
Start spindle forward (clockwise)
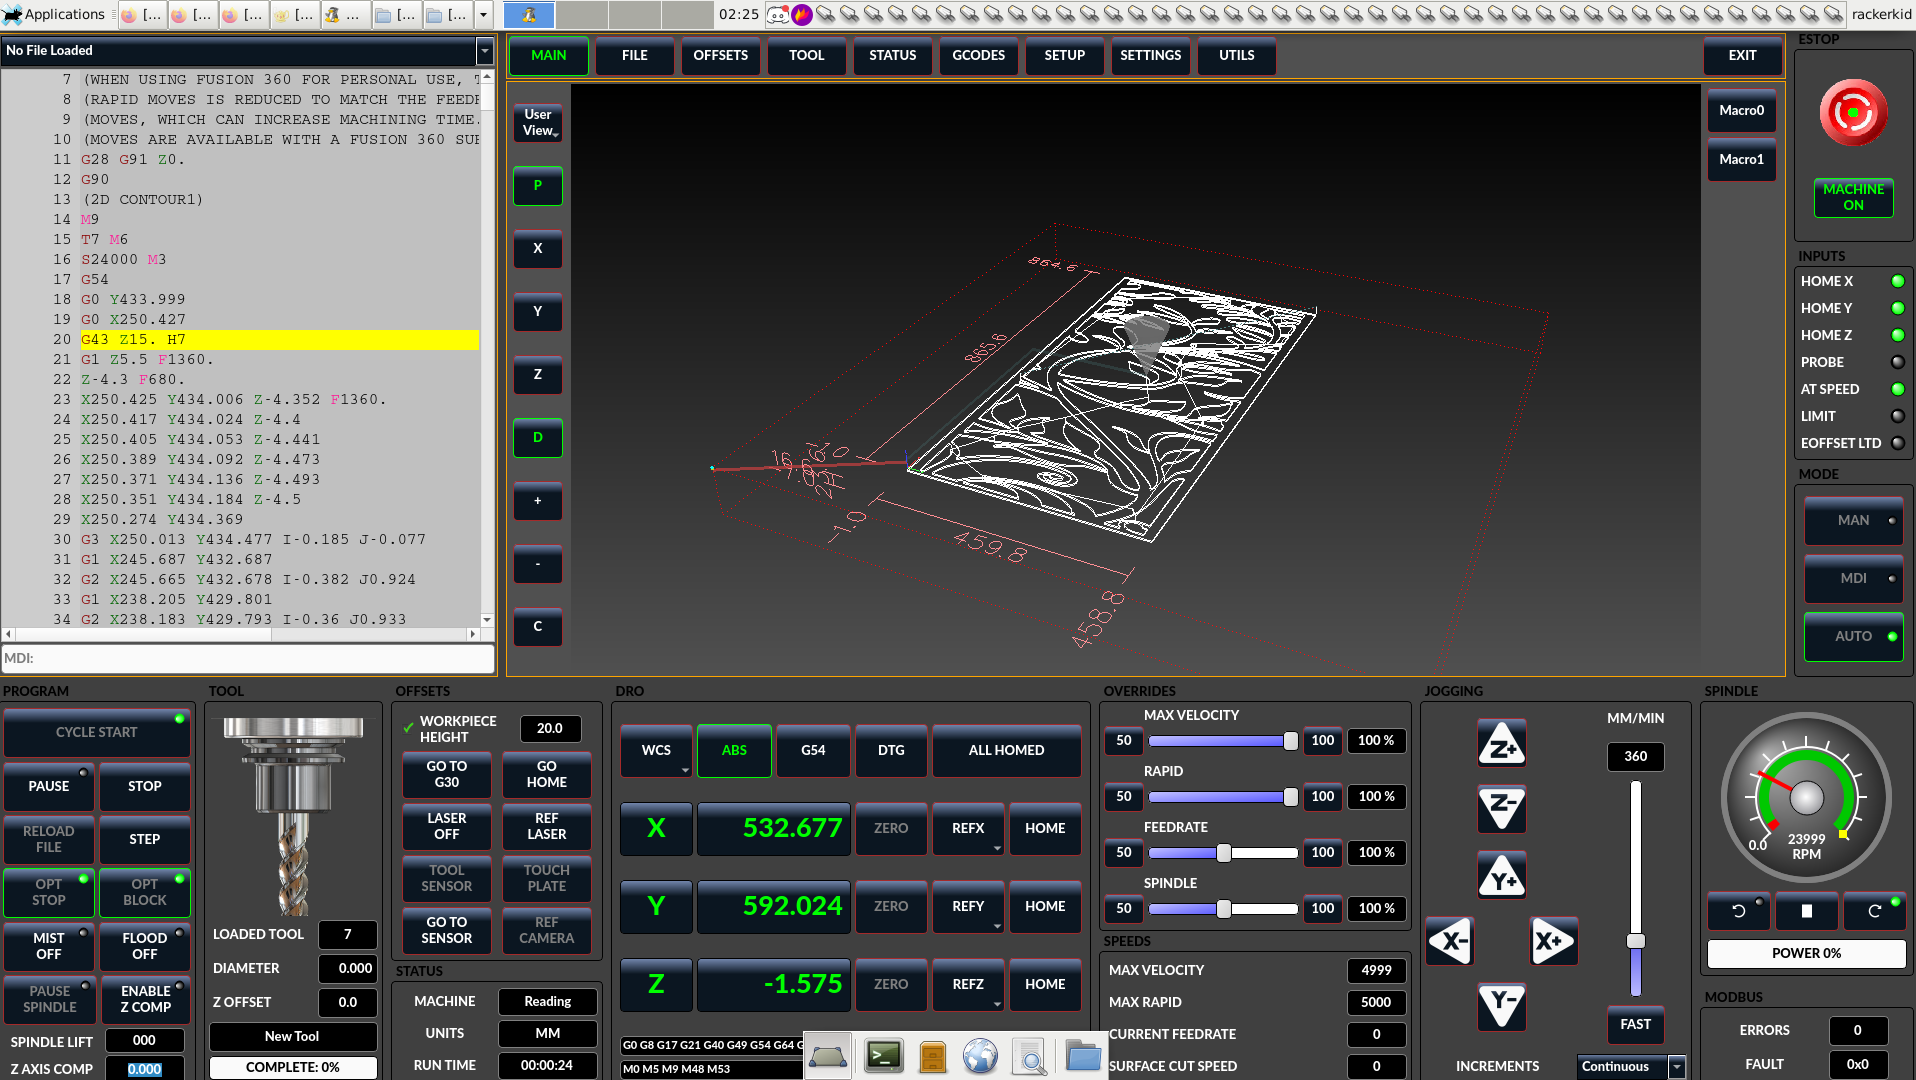[x=1874, y=911]
